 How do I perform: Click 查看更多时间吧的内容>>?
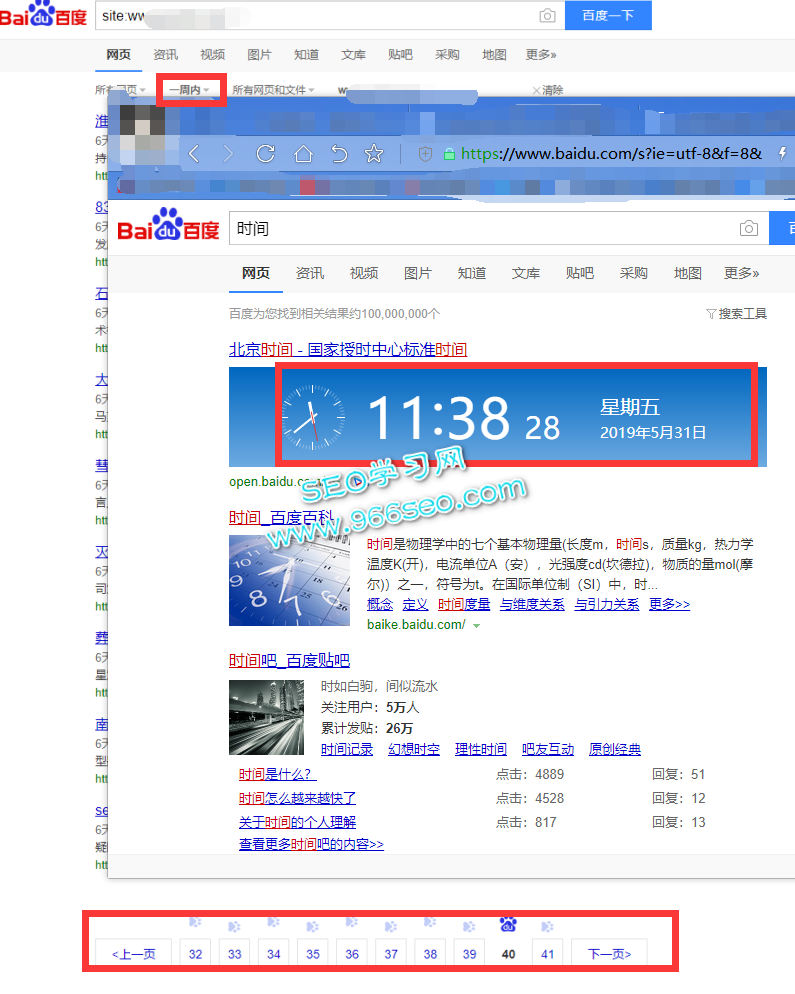pos(311,844)
